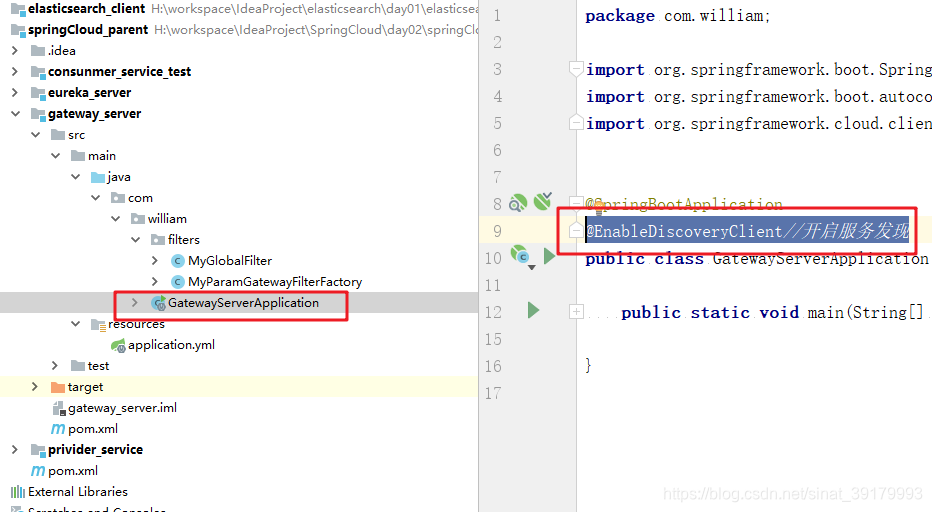
Task: Expand GatewayServerApplication class chevron
Action: click(x=135, y=303)
